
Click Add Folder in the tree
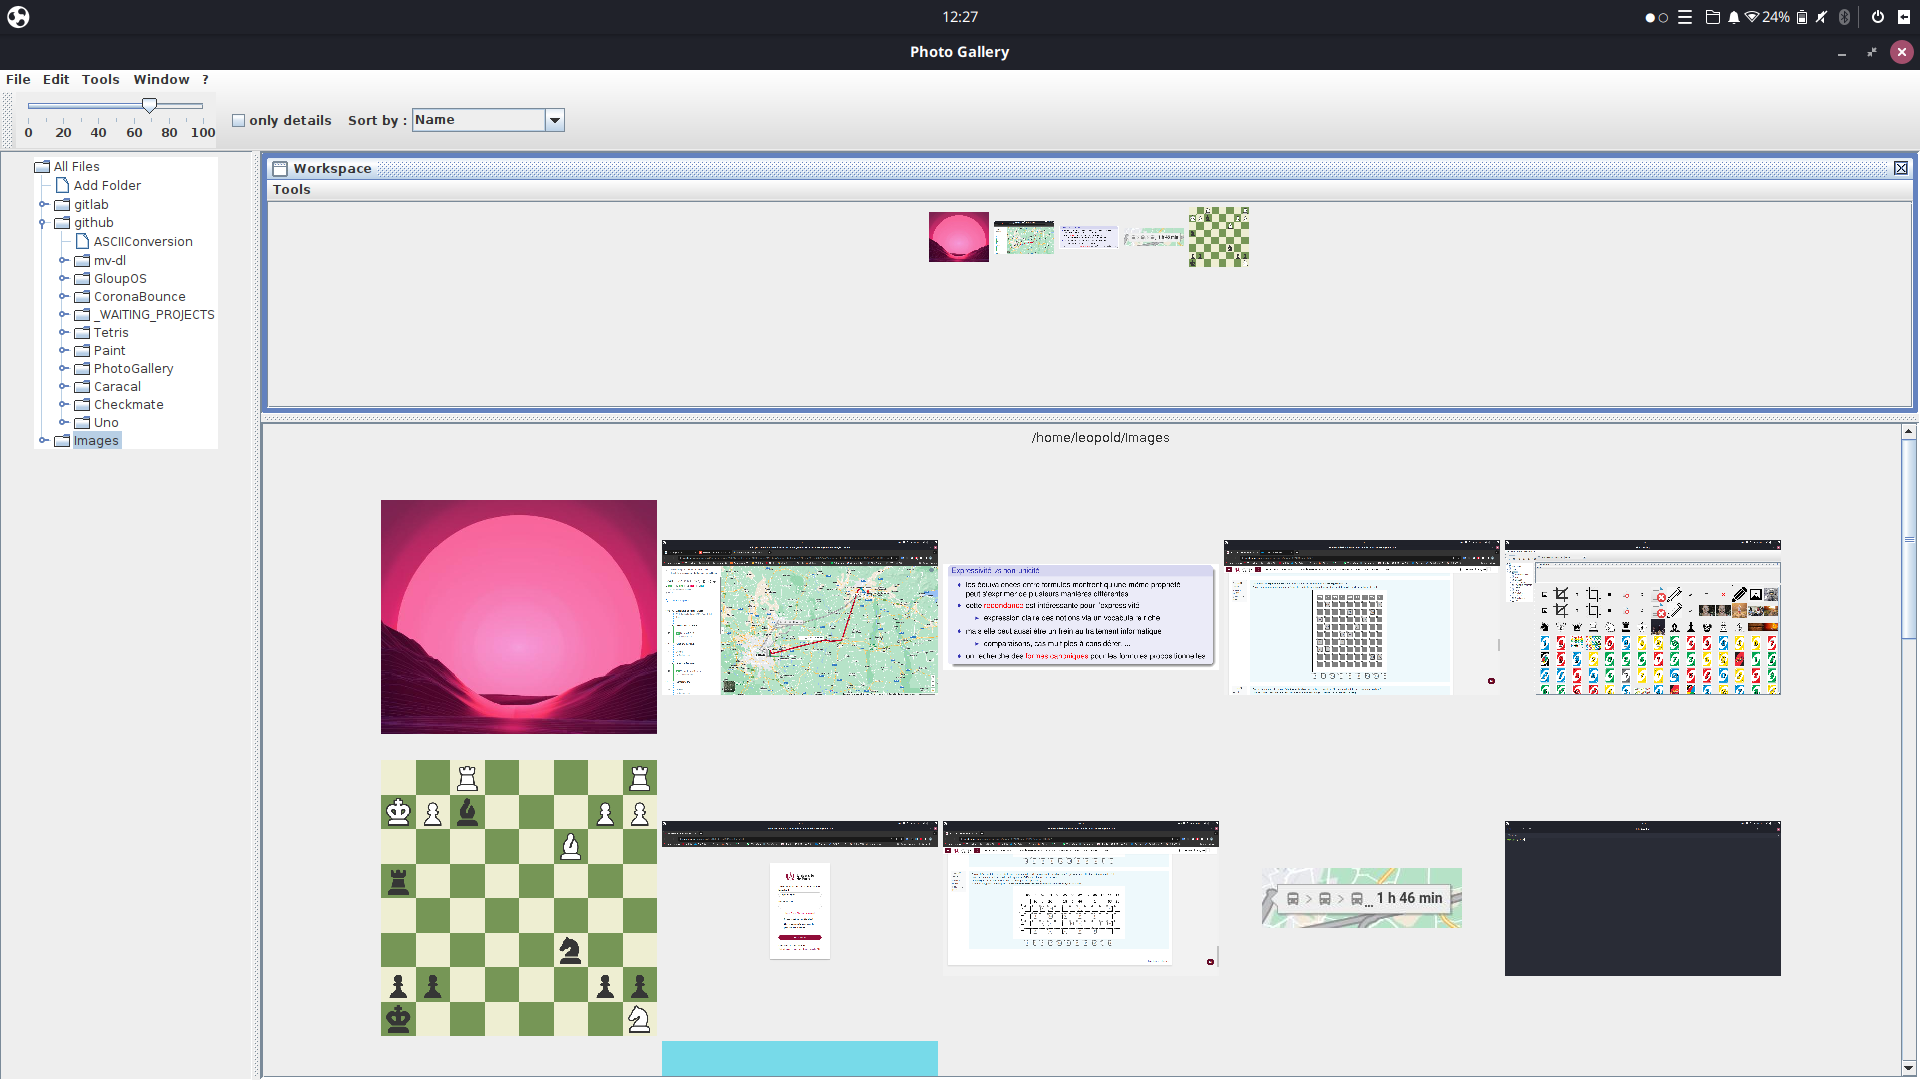(x=107, y=186)
